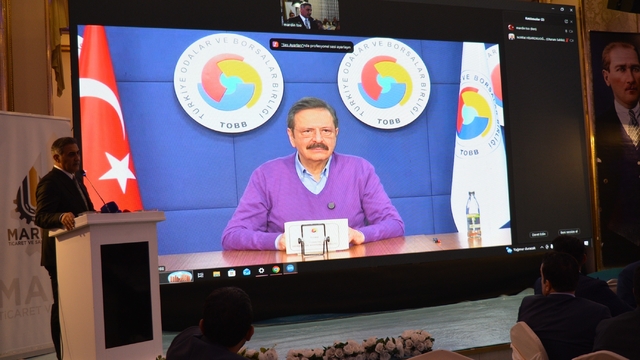
Task: Open File Explorer from the taskbar
Action: [x=216, y=274]
